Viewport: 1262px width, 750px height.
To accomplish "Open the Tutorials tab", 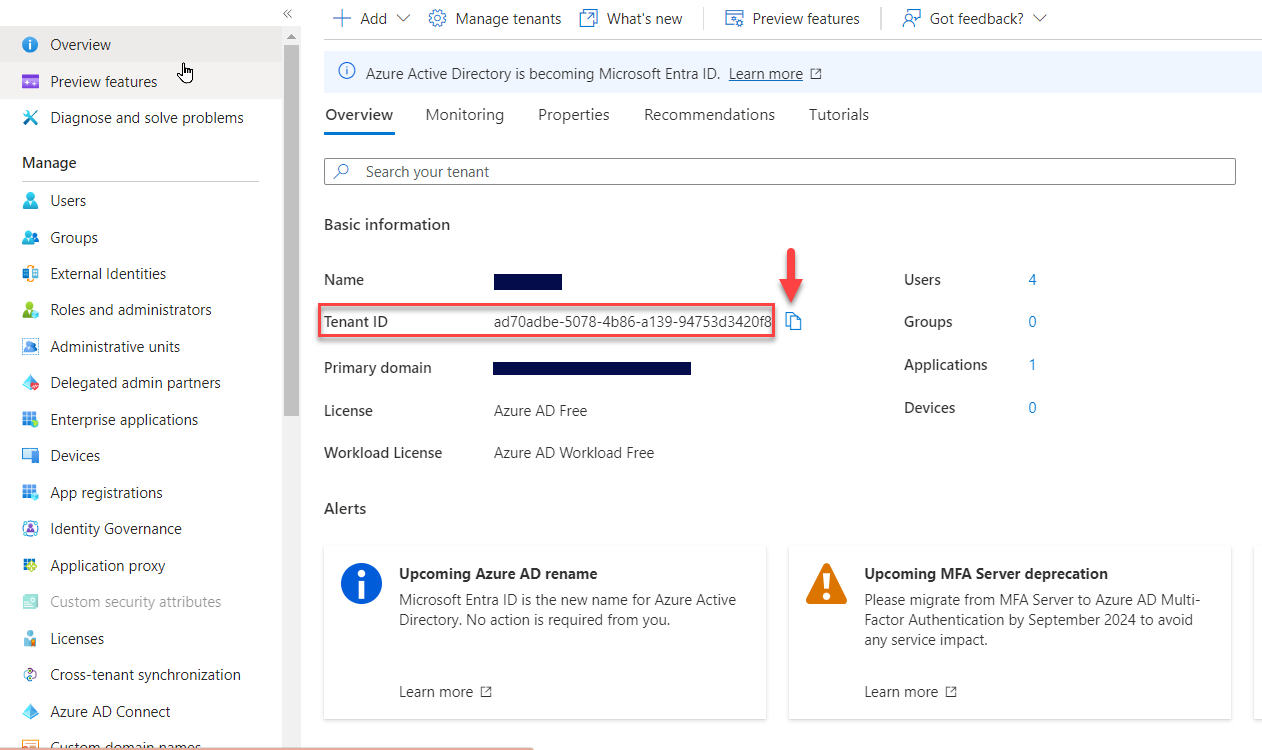I will click(x=839, y=115).
